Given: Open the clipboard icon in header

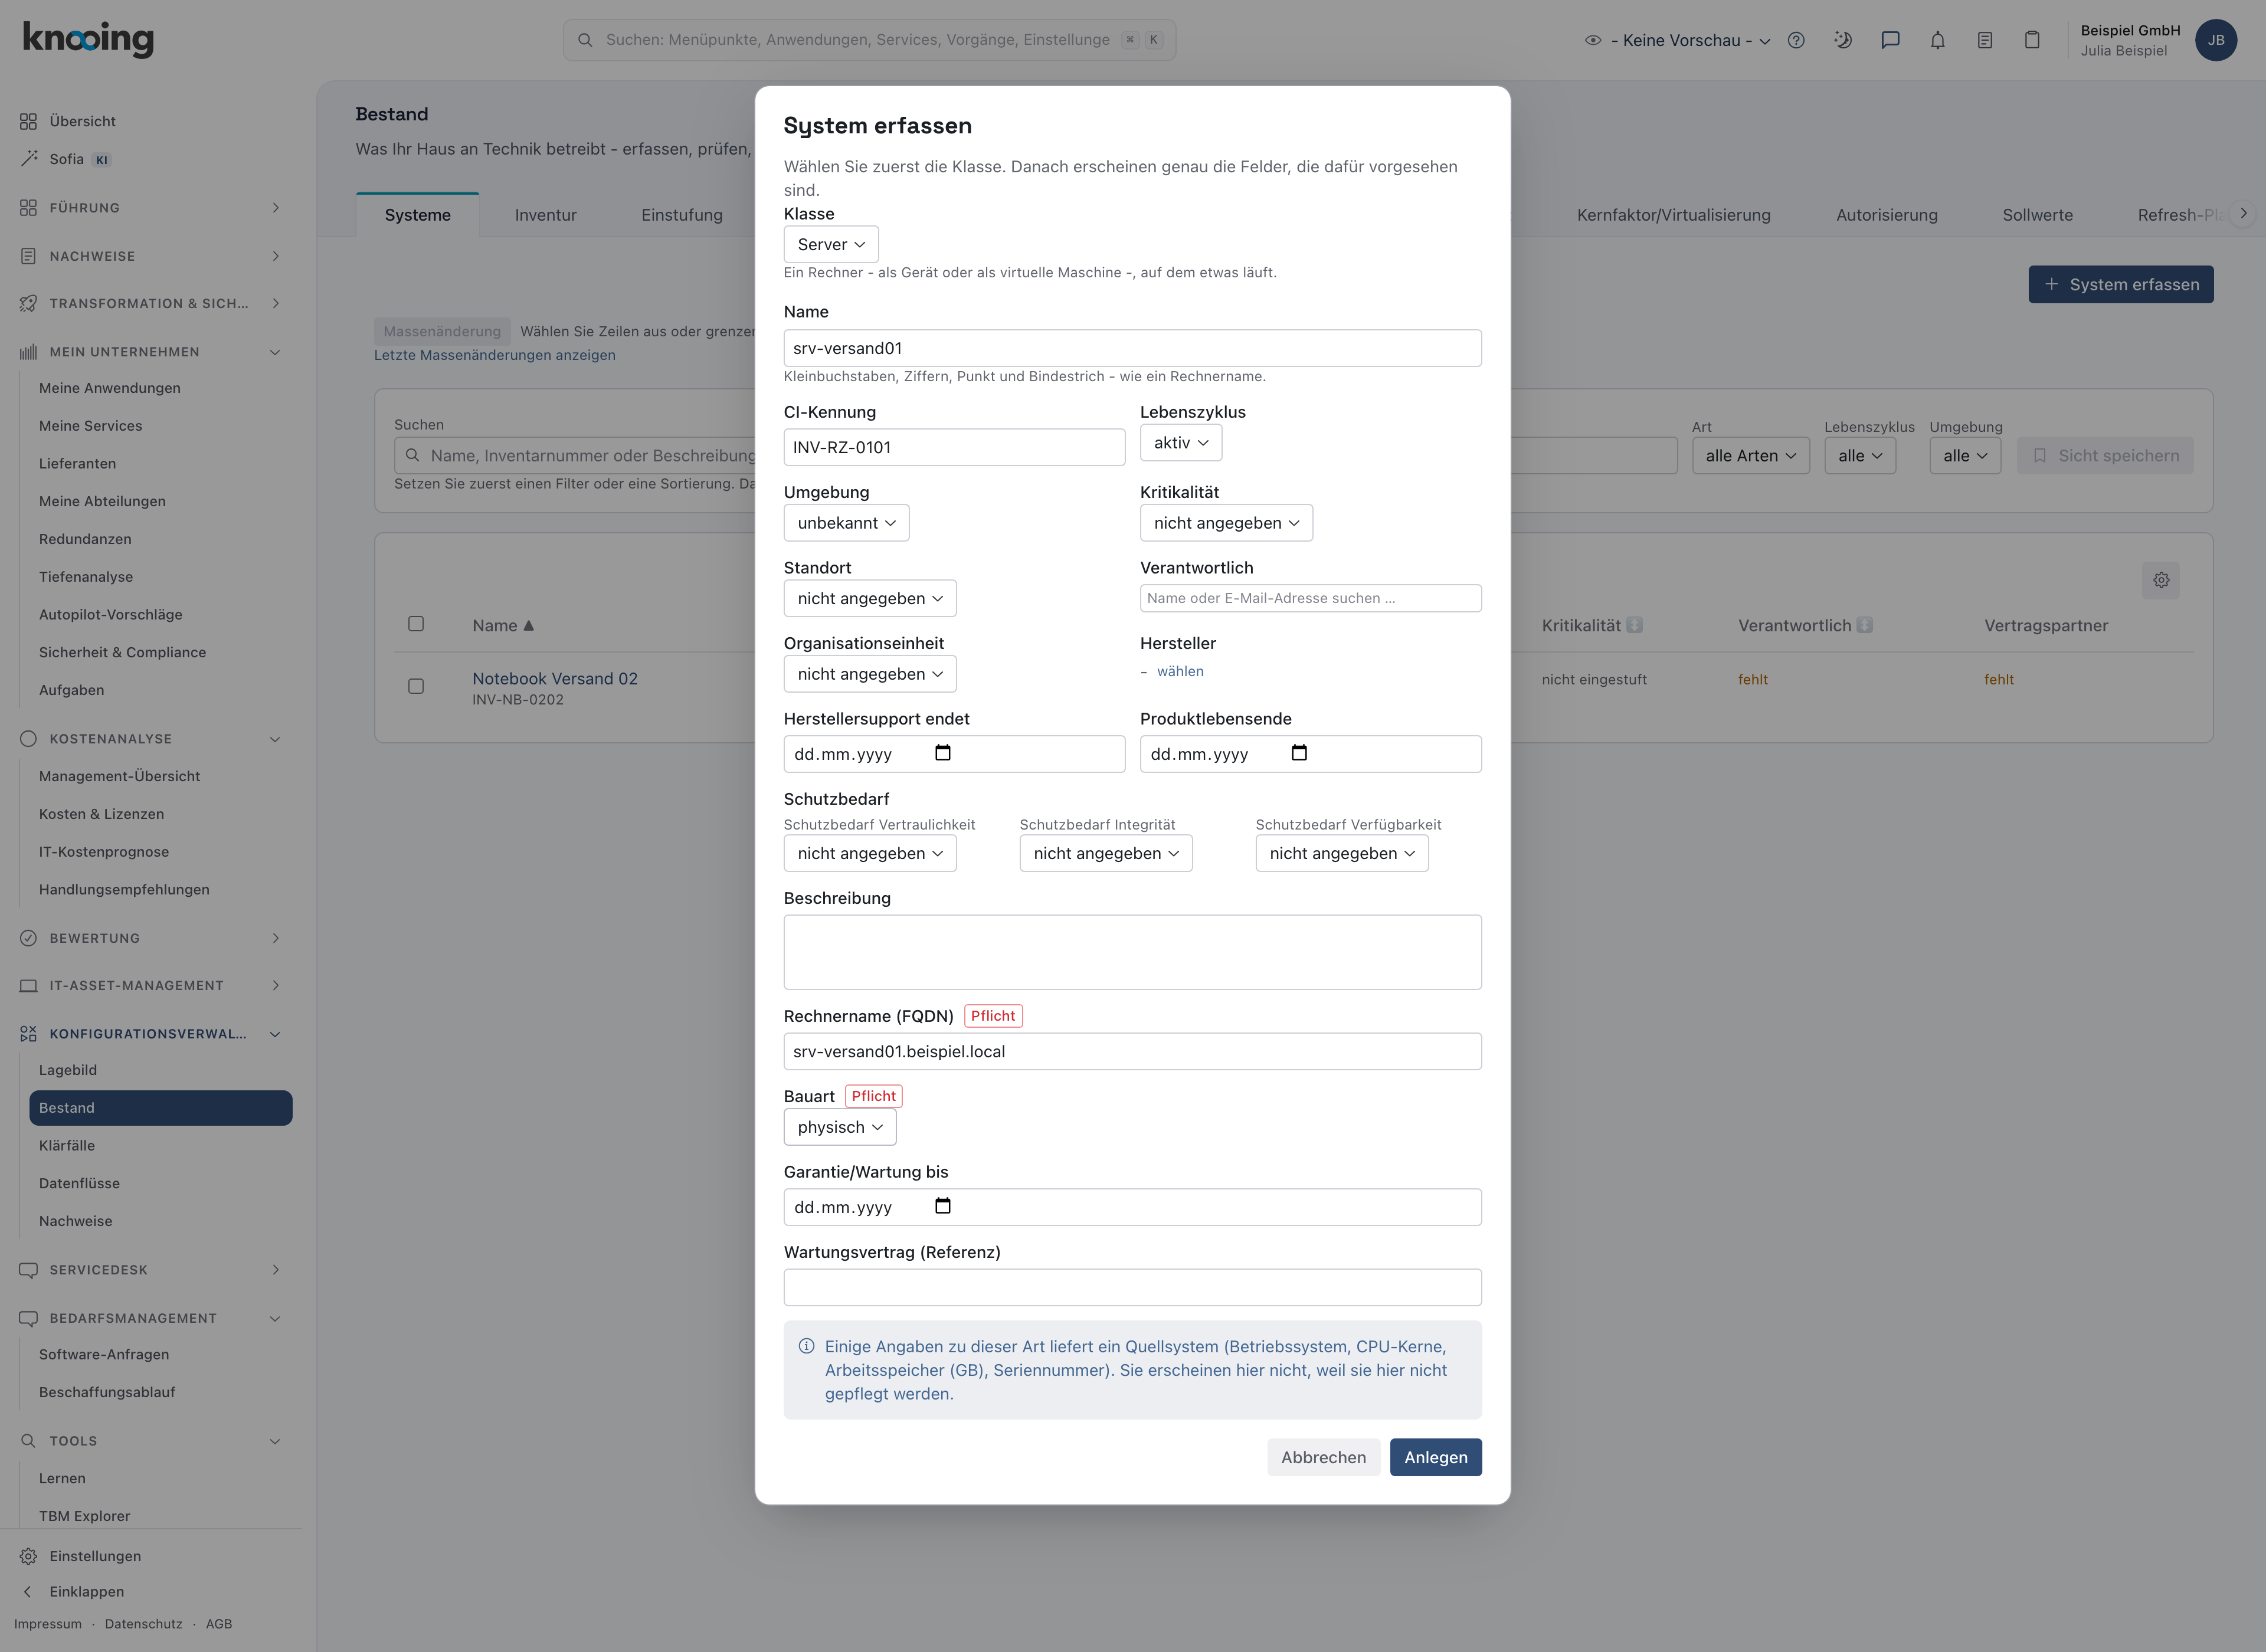Looking at the screenshot, I should 2032,40.
